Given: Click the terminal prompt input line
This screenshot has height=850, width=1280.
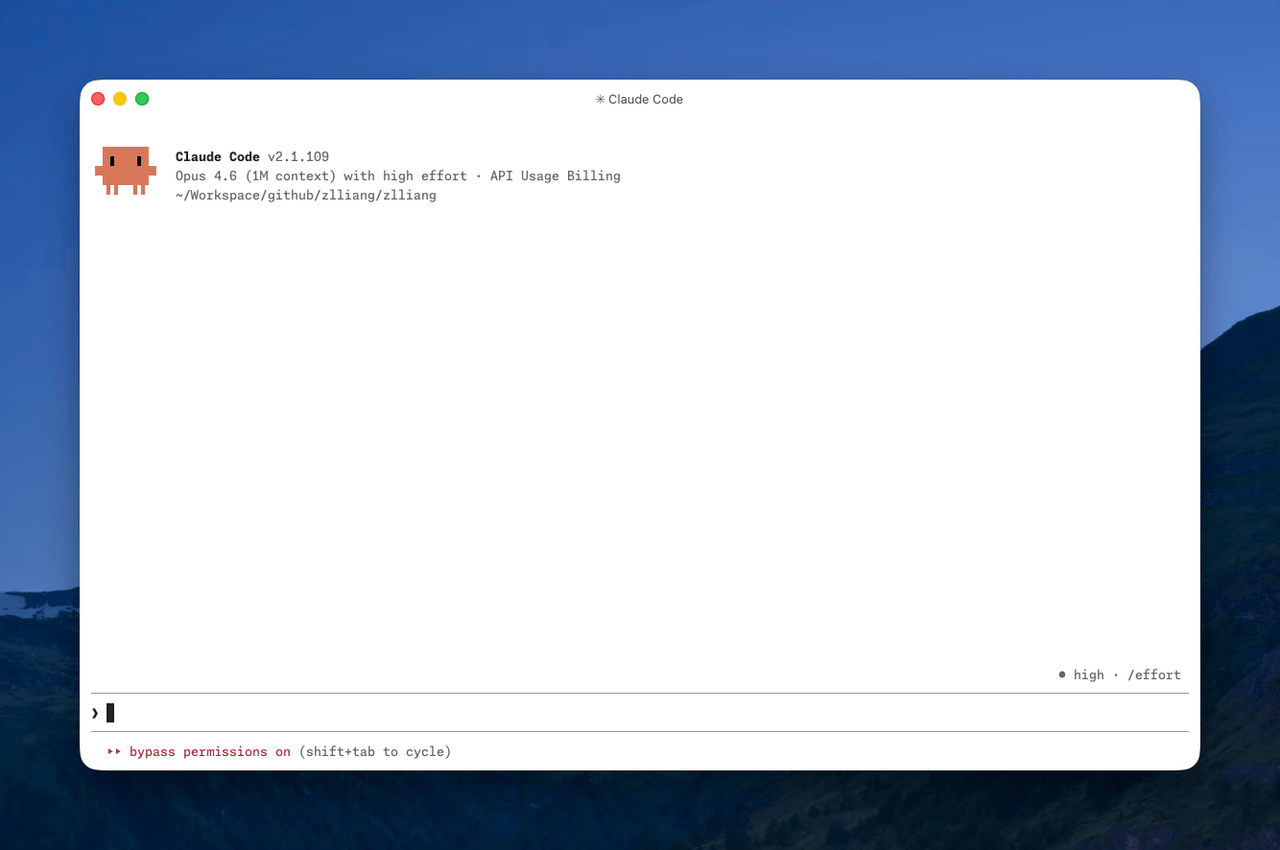Looking at the screenshot, I should point(640,713).
